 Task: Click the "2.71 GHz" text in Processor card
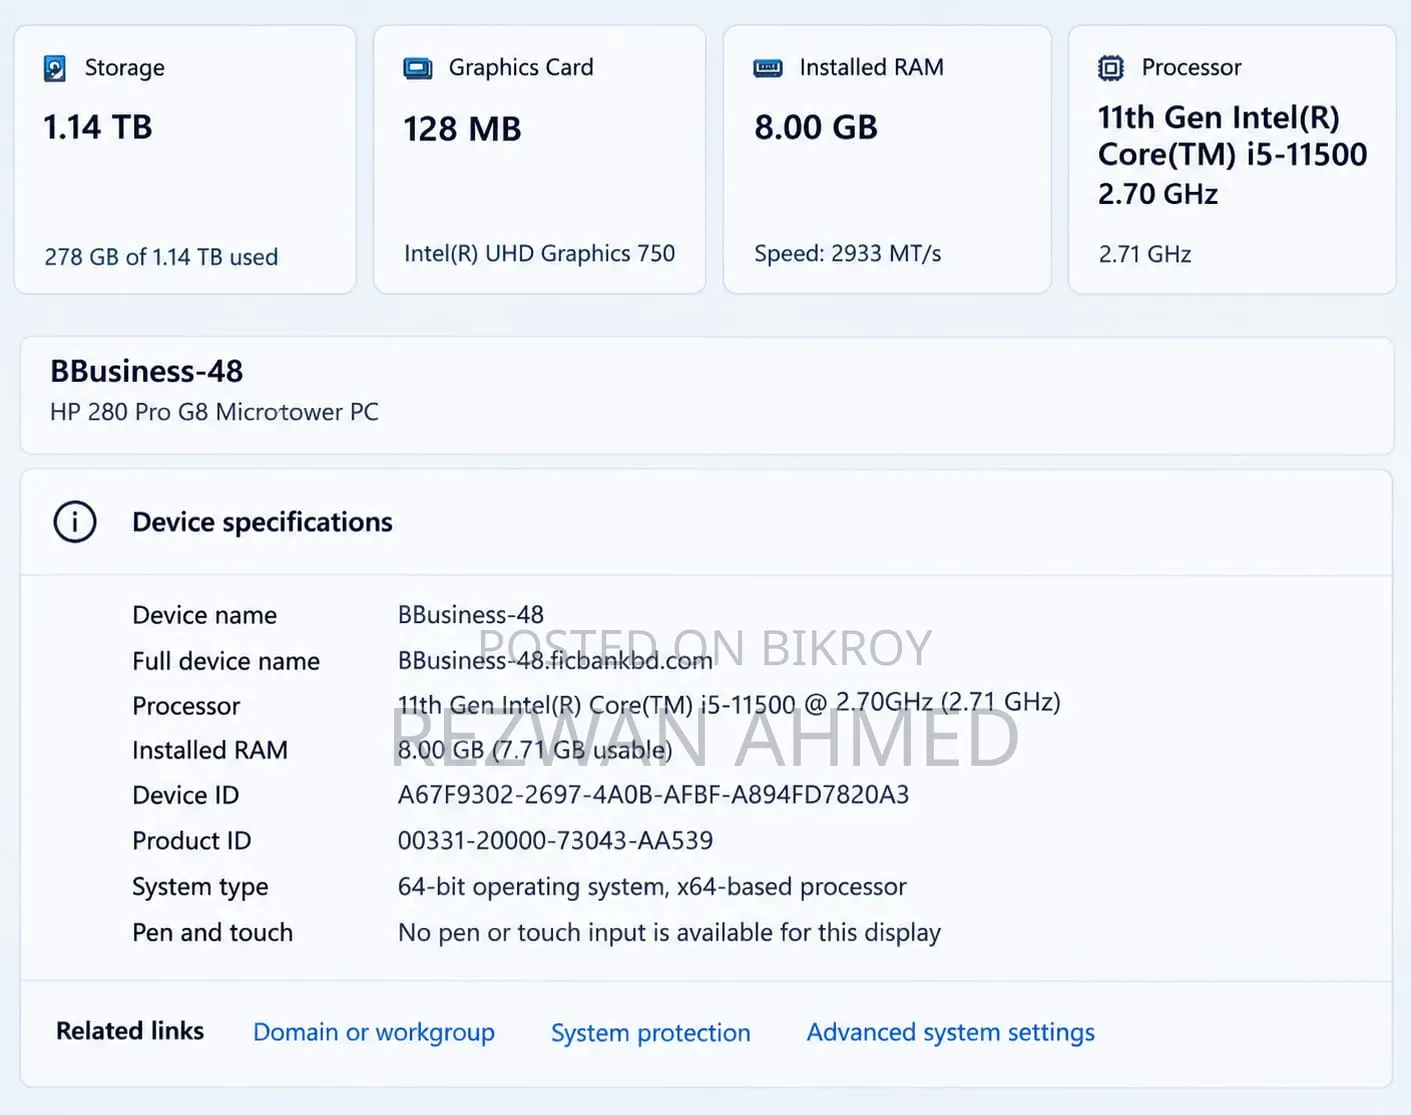click(1145, 254)
